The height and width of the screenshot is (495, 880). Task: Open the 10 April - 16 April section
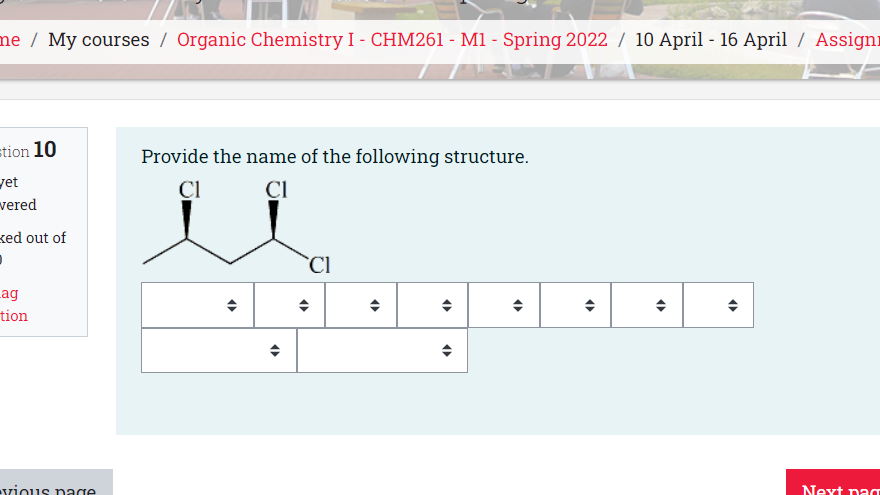tap(711, 40)
